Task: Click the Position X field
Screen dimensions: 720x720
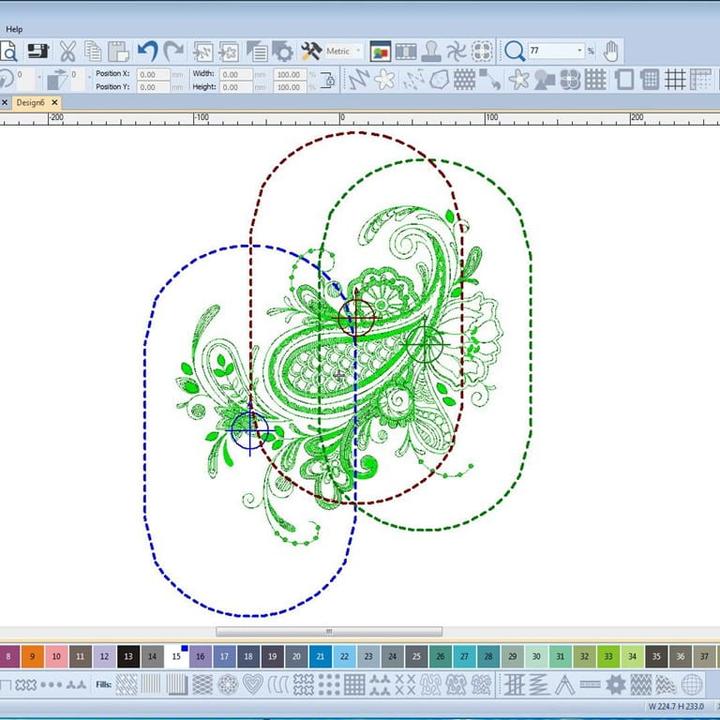Action: pos(154,74)
